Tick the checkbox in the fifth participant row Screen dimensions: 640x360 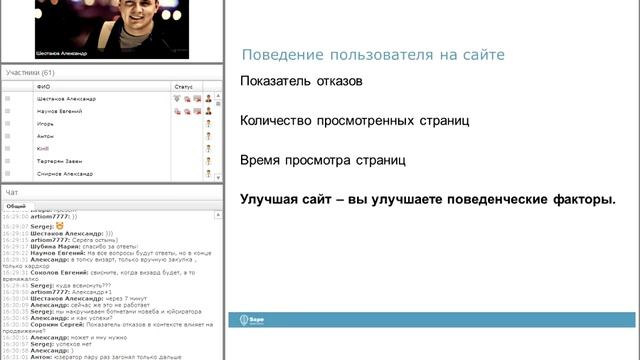click(x=7, y=149)
